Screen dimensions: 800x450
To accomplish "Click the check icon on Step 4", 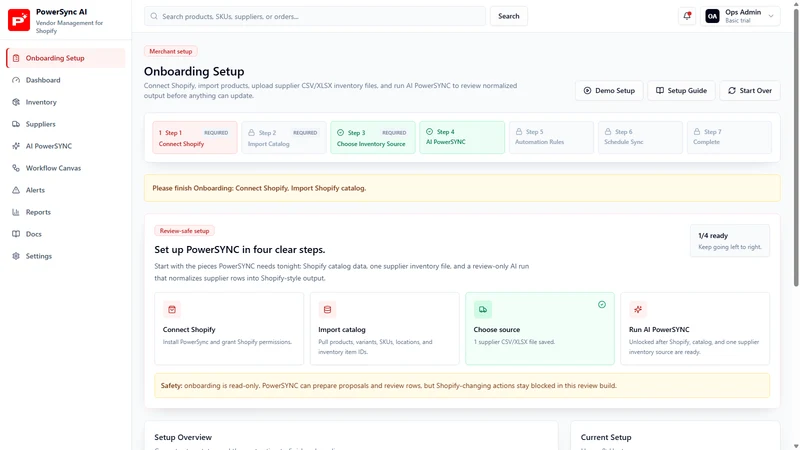I will pos(429,132).
